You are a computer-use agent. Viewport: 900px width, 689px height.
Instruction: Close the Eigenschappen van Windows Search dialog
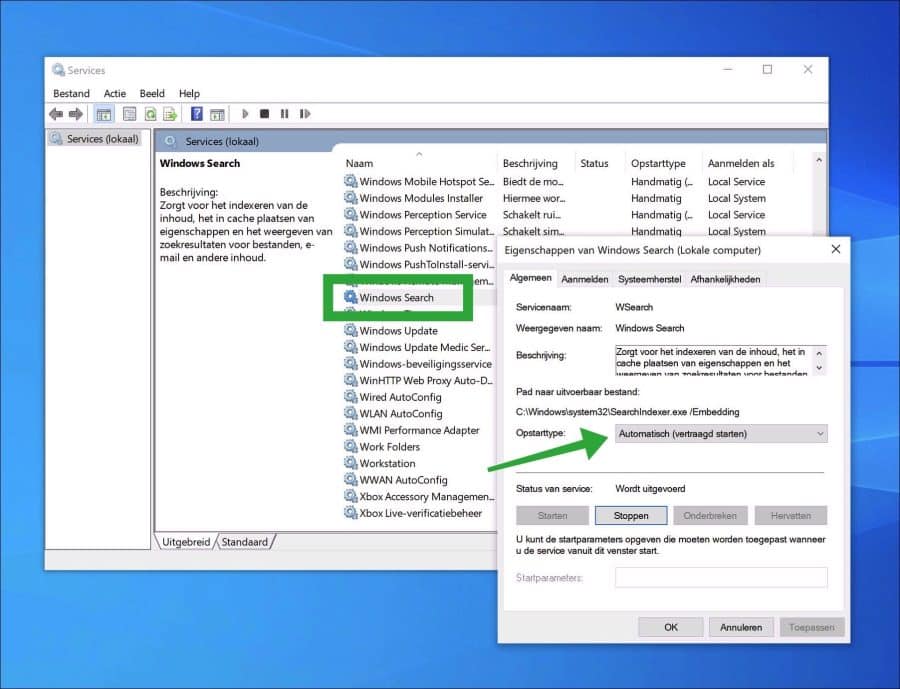pyautogui.click(x=836, y=249)
